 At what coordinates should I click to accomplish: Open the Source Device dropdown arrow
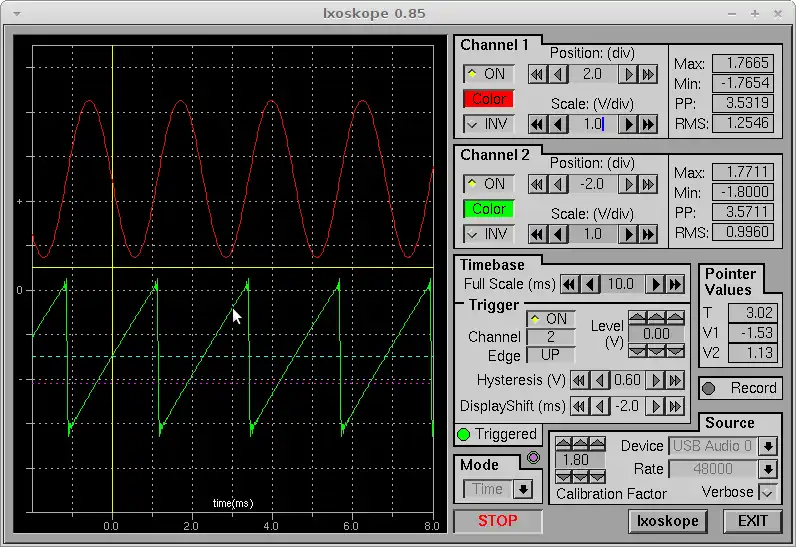coord(768,446)
